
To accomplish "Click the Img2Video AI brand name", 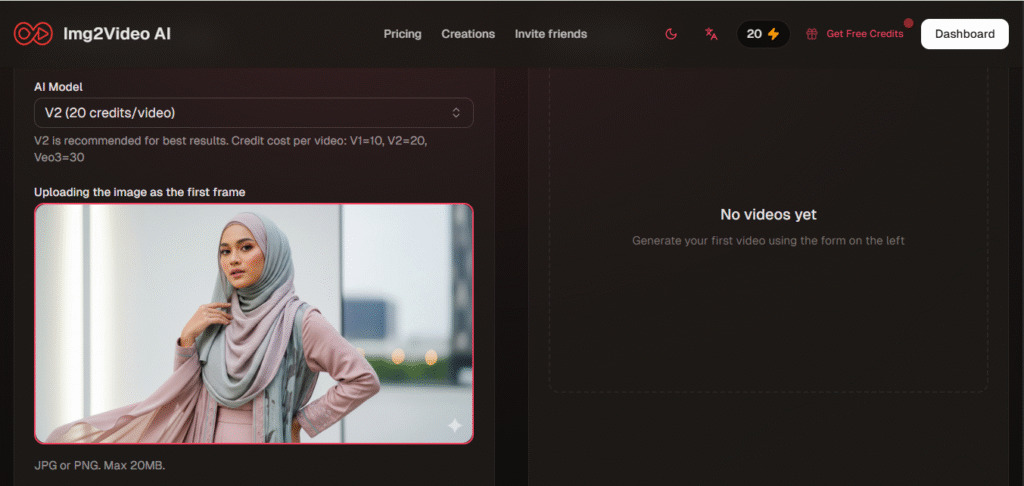I will click(x=117, y=34).
